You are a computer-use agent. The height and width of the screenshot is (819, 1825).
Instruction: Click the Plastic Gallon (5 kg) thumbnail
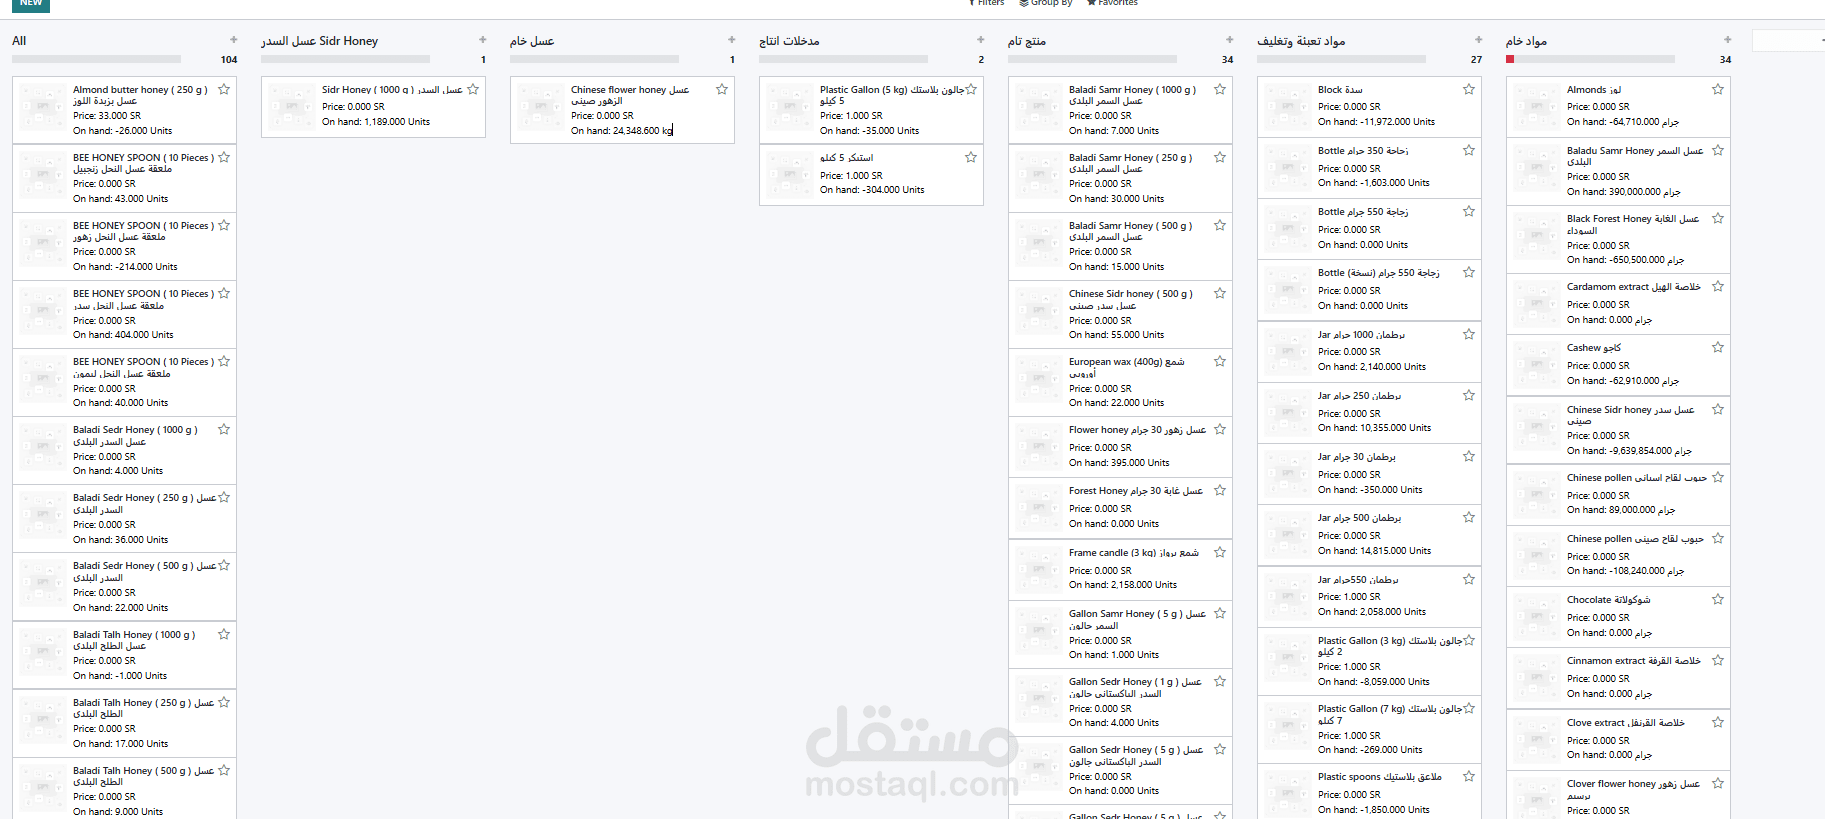point(790,108)
